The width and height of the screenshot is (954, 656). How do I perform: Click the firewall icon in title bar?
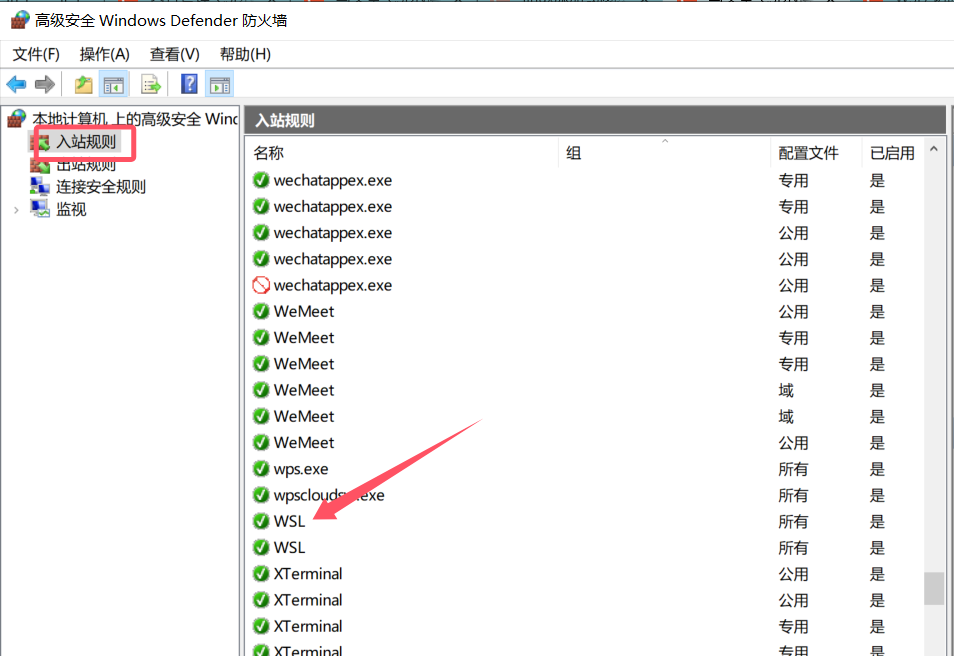pyautogui.click(x=20, y=20)
